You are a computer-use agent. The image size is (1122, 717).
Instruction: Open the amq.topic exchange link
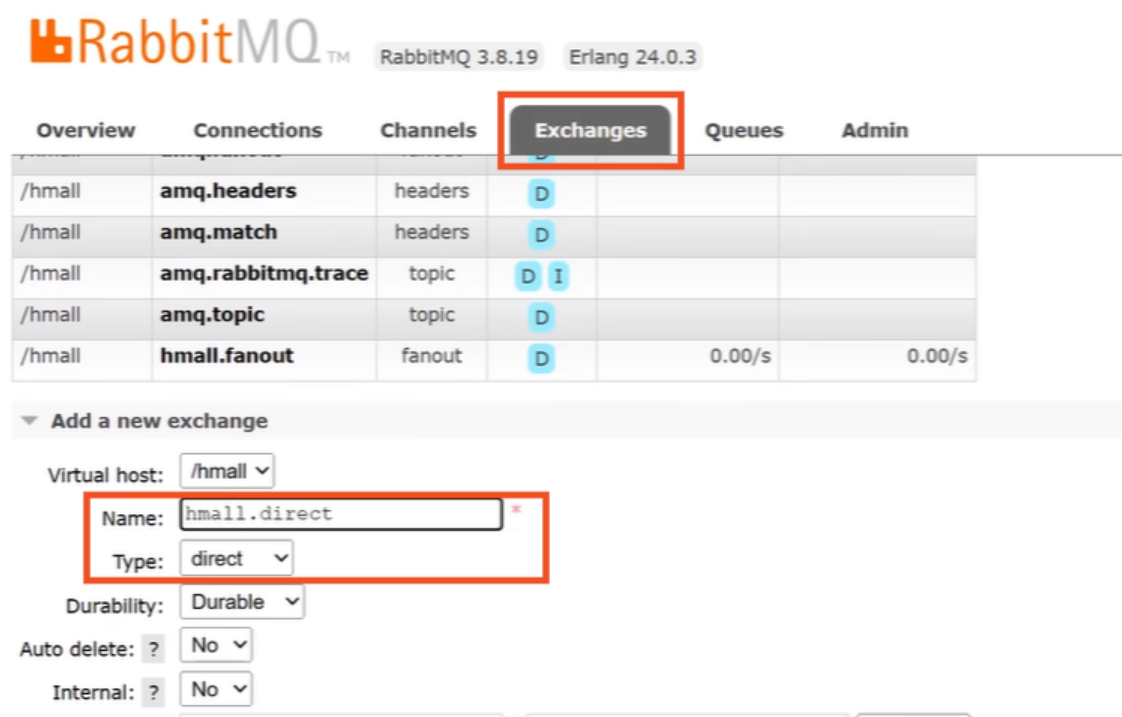[x=212, y=315]
